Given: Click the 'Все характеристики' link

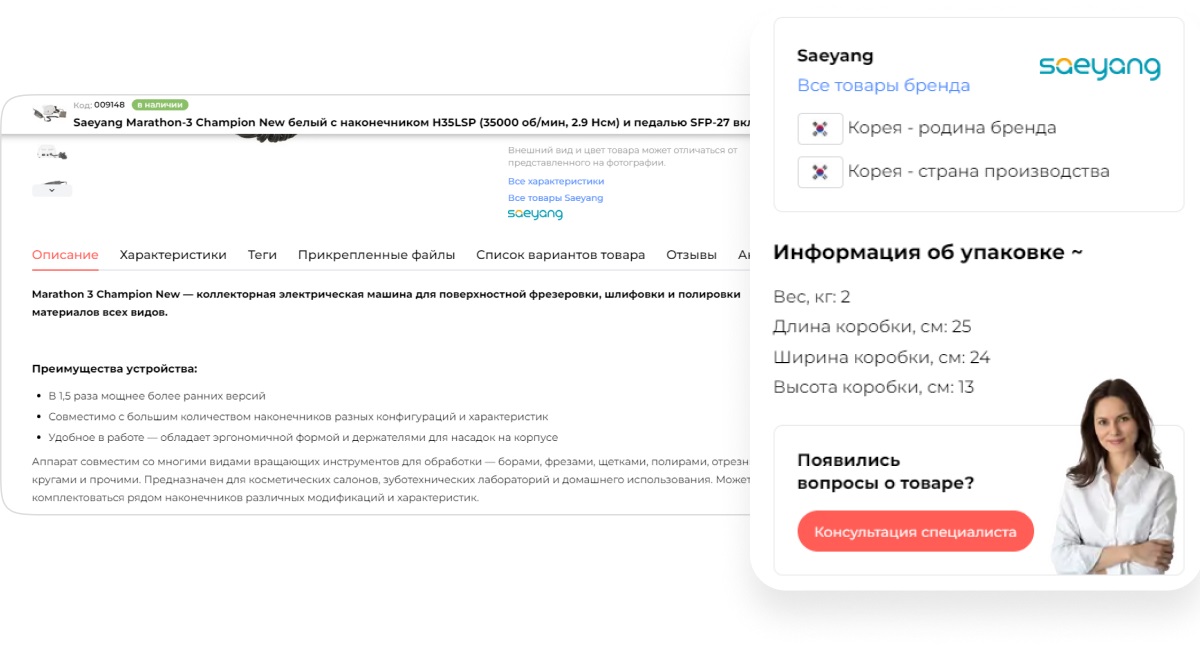Looking at the screenshot, I should click(556, 181).
